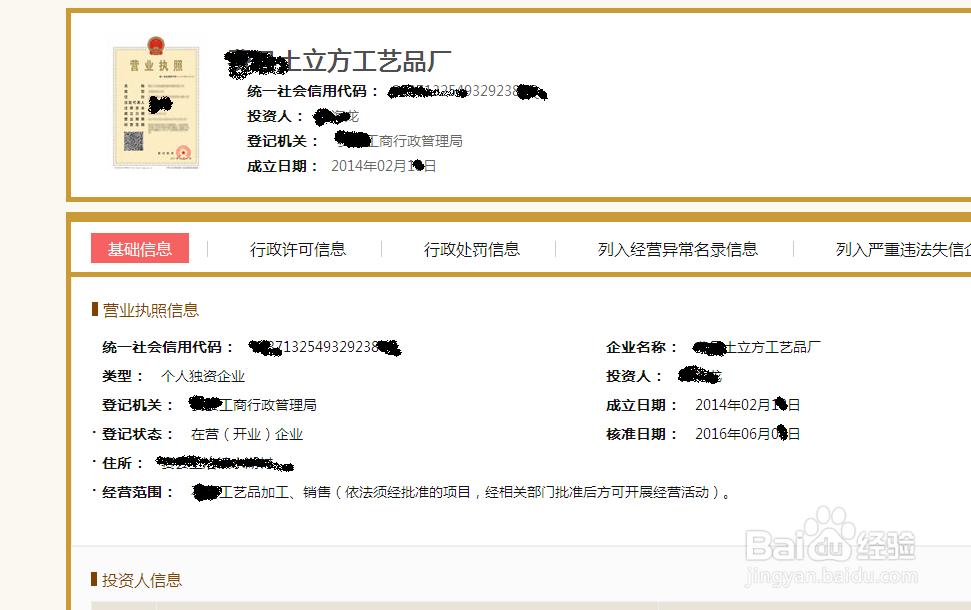Click the national emblem atop the license image
The image size is (971, 610).
coord(155,46)
